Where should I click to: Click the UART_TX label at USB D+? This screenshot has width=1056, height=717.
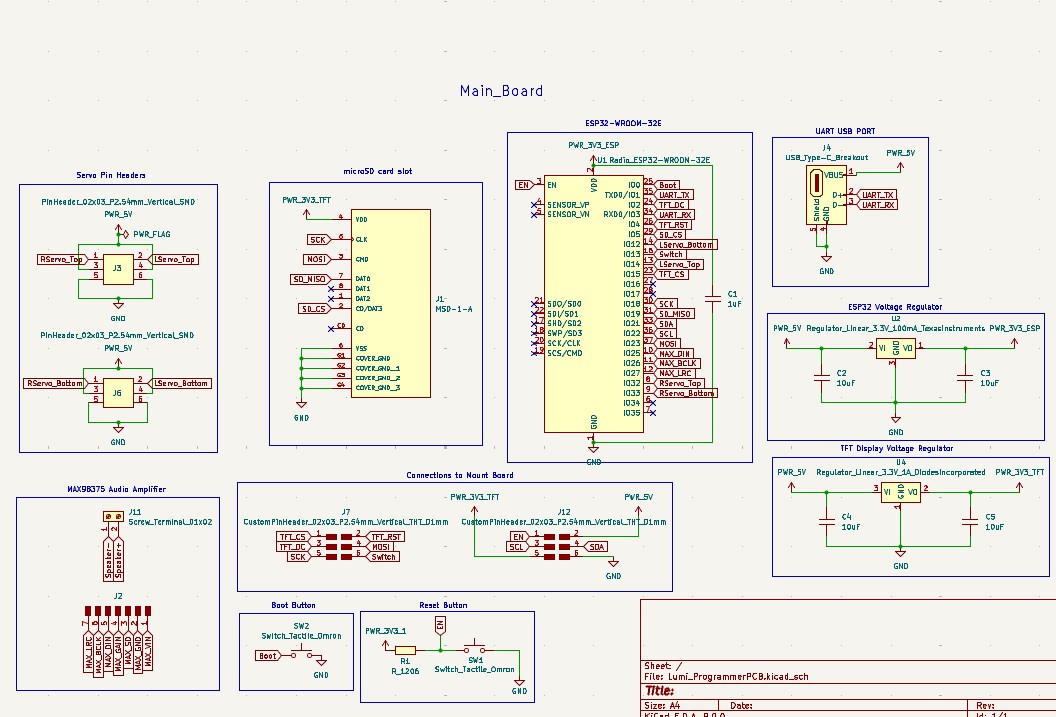878,195
